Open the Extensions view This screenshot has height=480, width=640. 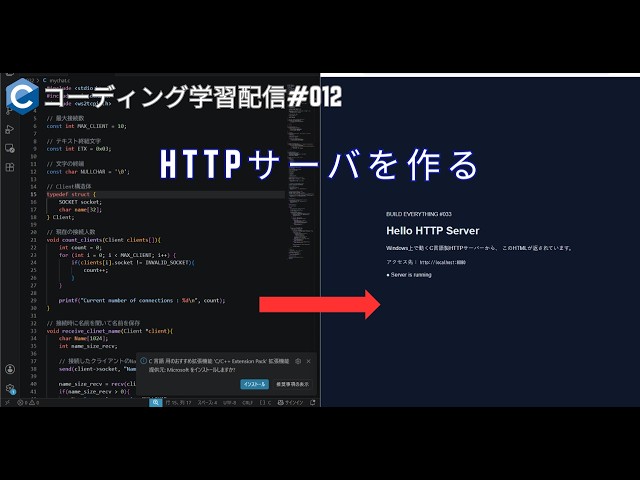[x=10, y=167]
